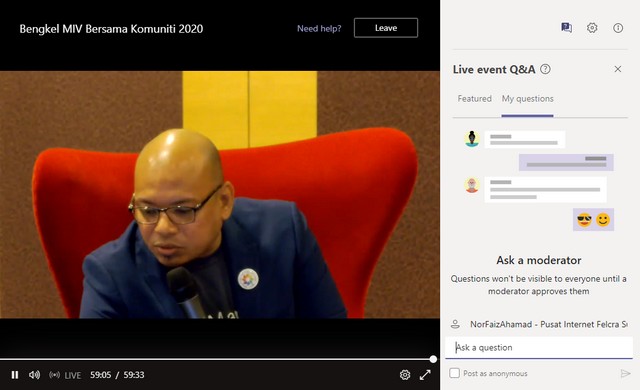Enable Post as anonymous checkbox

[454, 373]
